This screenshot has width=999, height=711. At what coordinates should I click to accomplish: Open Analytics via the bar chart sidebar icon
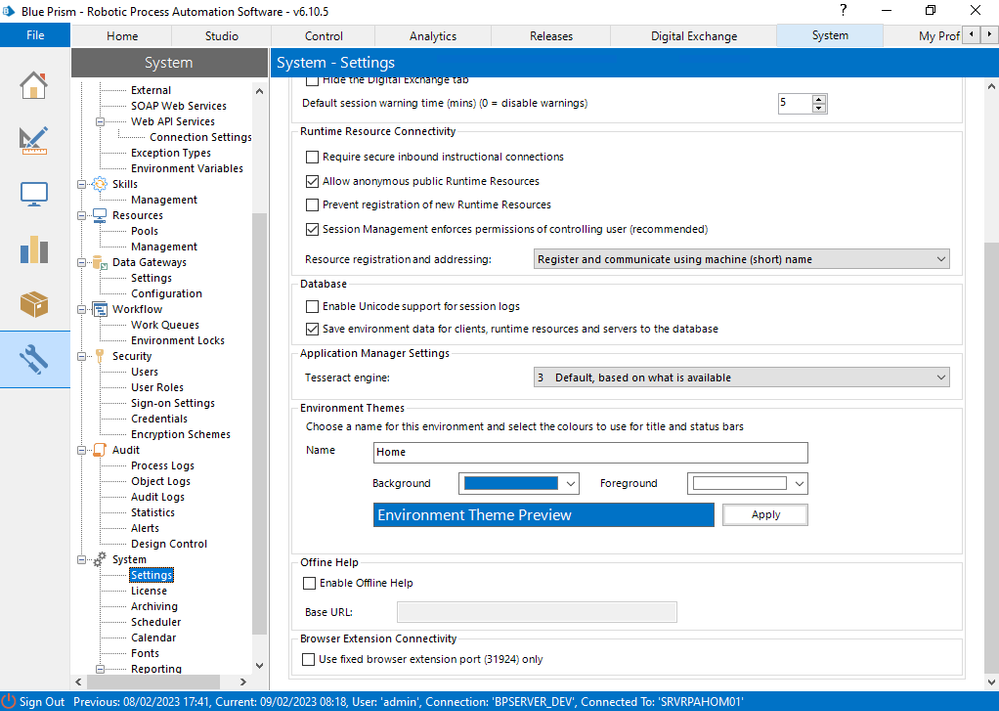(x=34, y=249)
